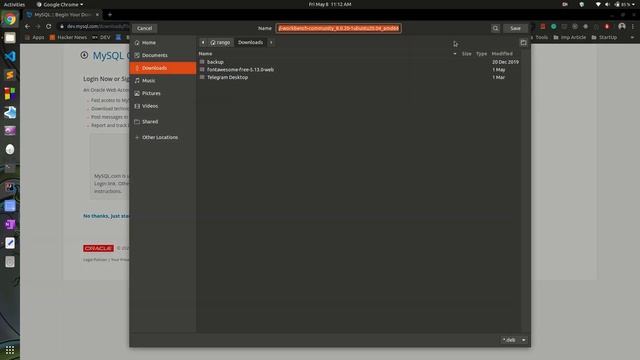Click the red extension icon in Chrome toolbar

point(542,26)
